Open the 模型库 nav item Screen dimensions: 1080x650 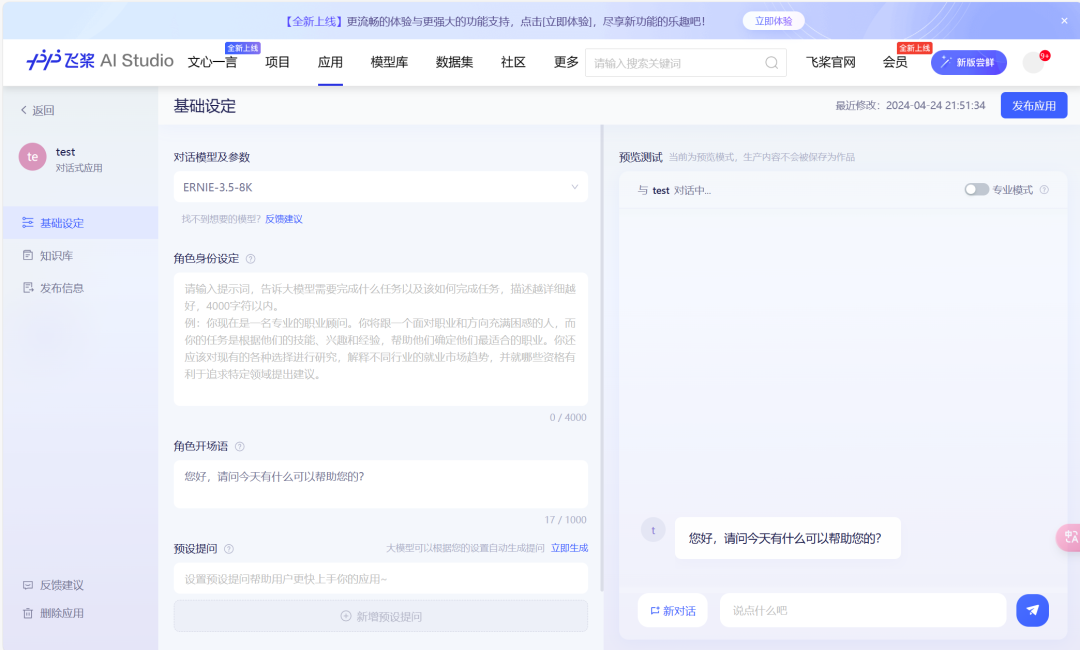click(389, 62)
